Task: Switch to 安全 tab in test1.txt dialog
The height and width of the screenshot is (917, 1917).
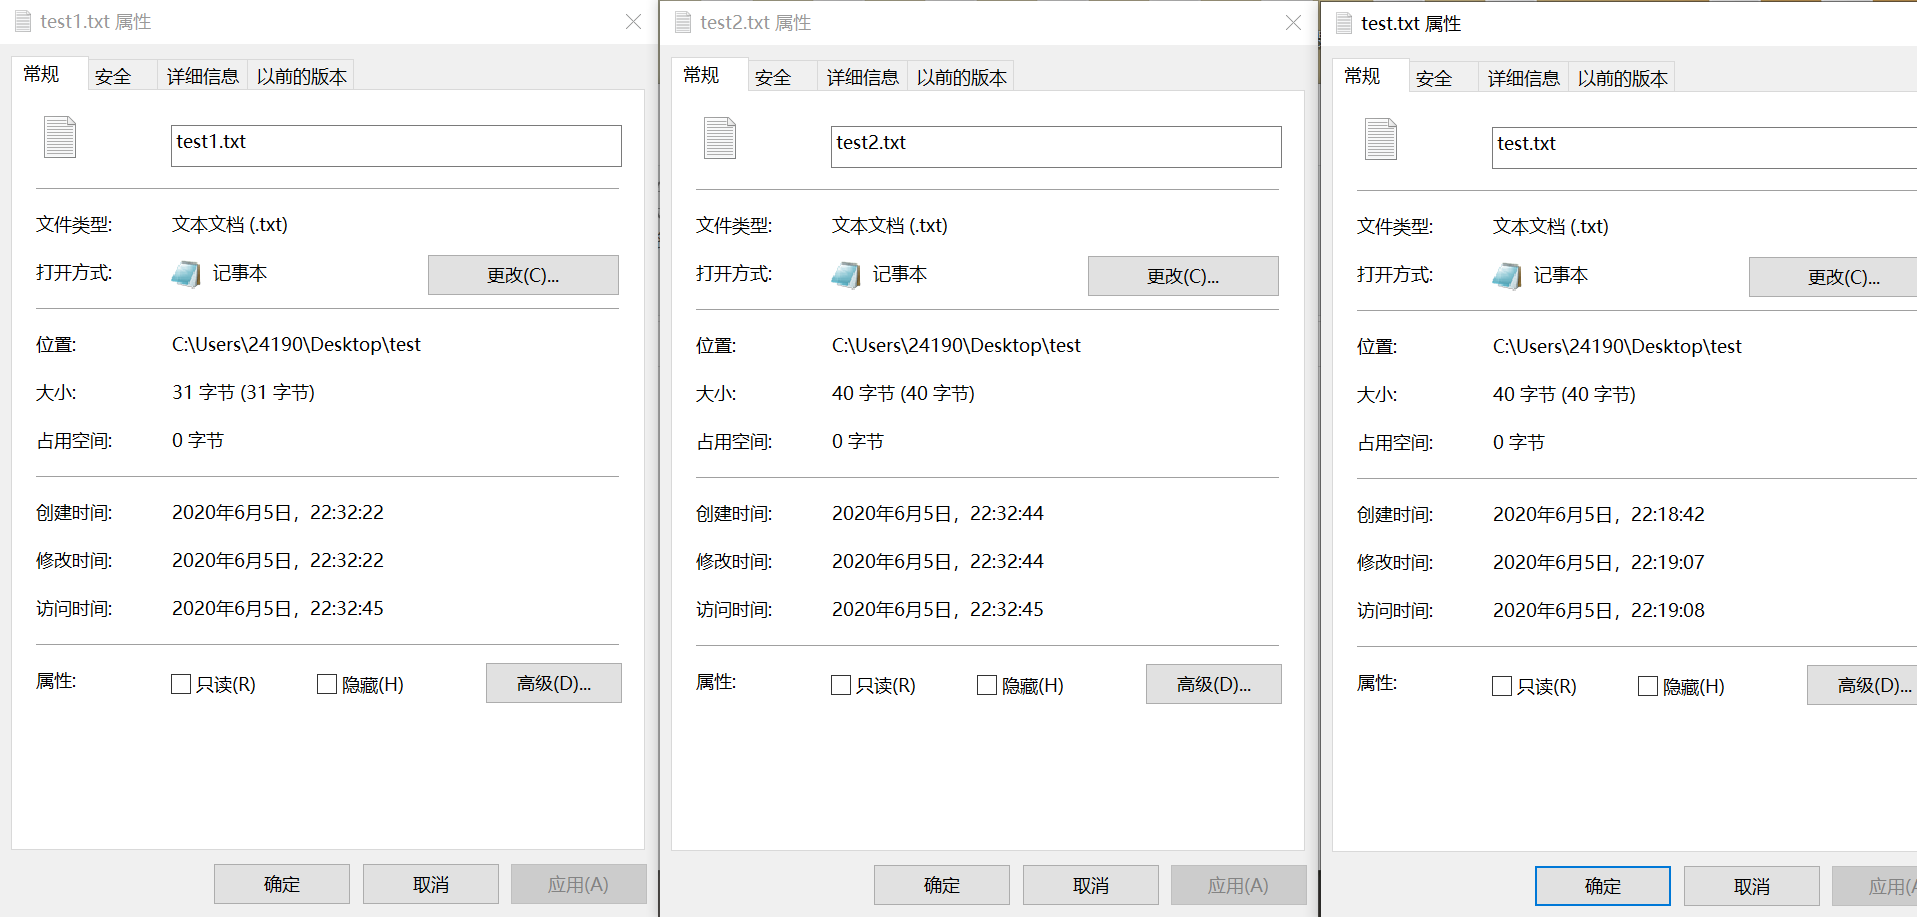Action: pos(114,75)
